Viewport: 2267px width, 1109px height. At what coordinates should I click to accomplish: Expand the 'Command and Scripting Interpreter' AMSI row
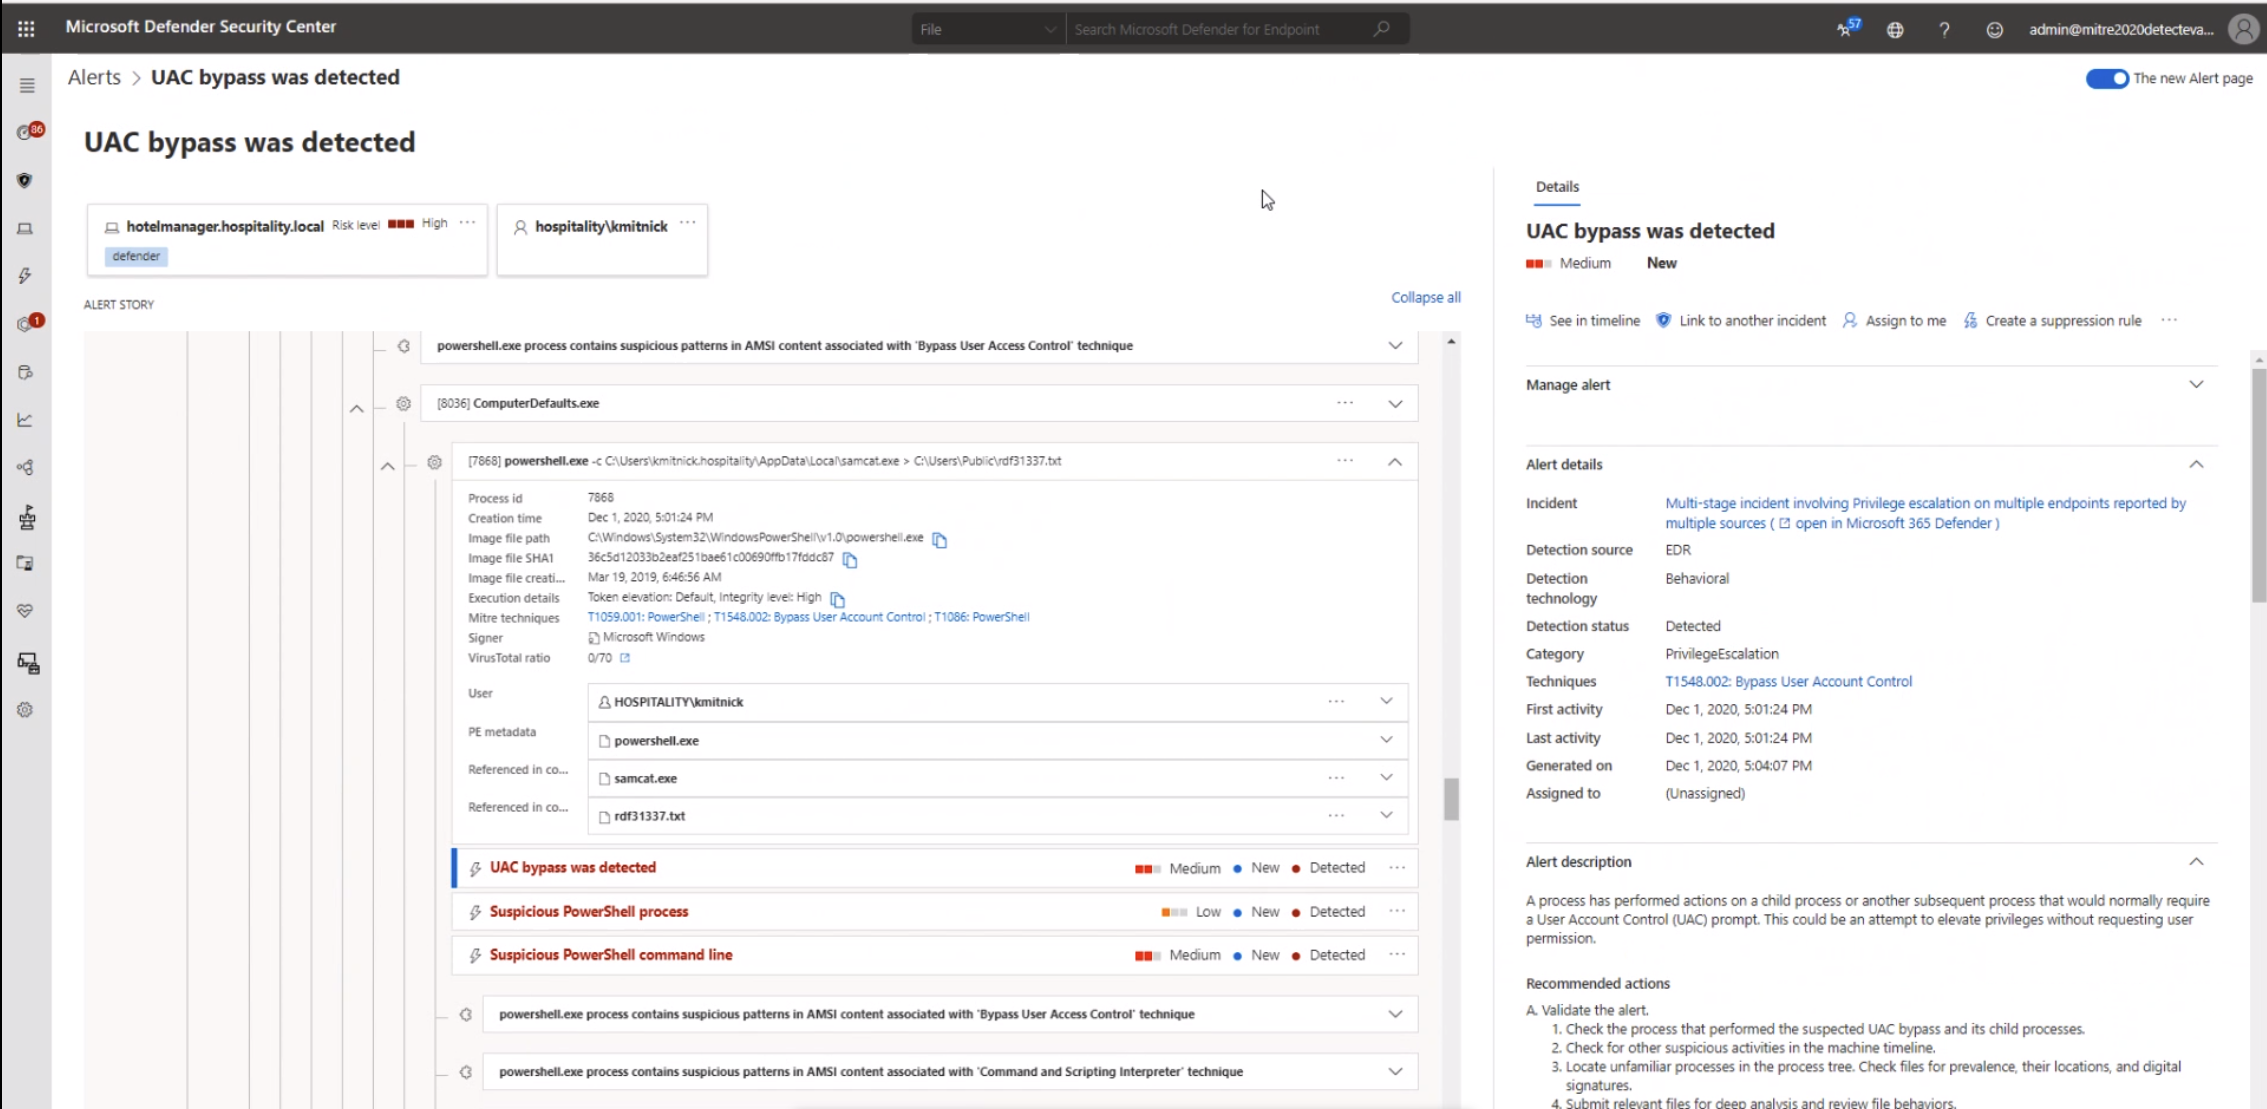click(x=1395, y=1072)
